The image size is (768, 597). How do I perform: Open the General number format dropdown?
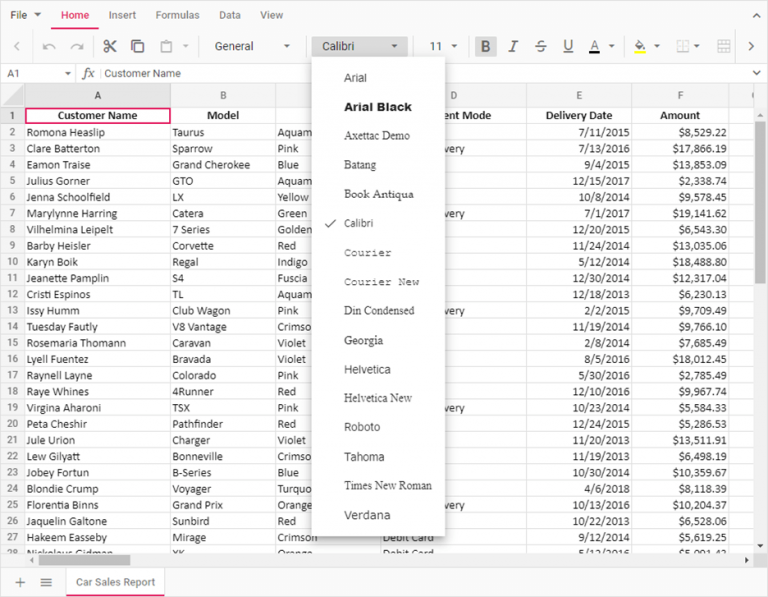click(x=252, y=46)
